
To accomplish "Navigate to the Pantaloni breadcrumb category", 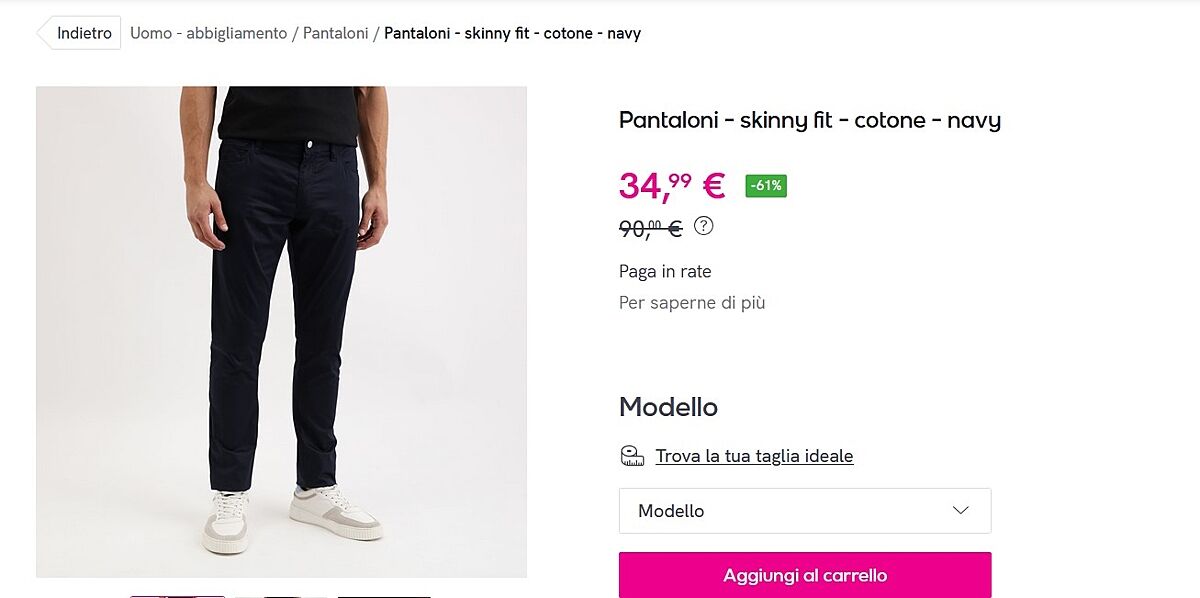I will (x=336, y=33).
